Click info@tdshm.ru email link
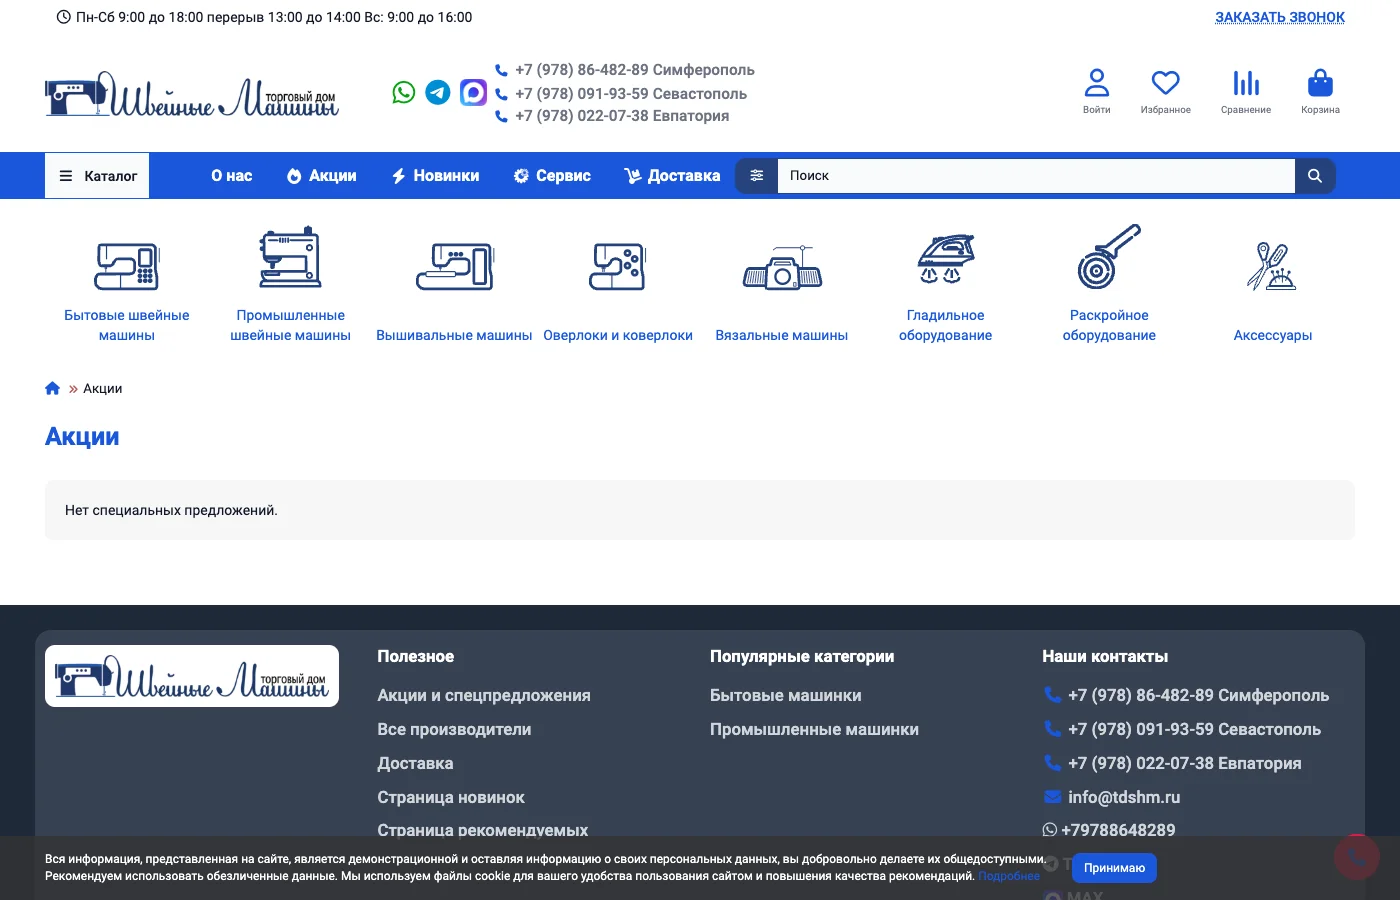Screen dimensions: 1400x900 click(1123, 797)
